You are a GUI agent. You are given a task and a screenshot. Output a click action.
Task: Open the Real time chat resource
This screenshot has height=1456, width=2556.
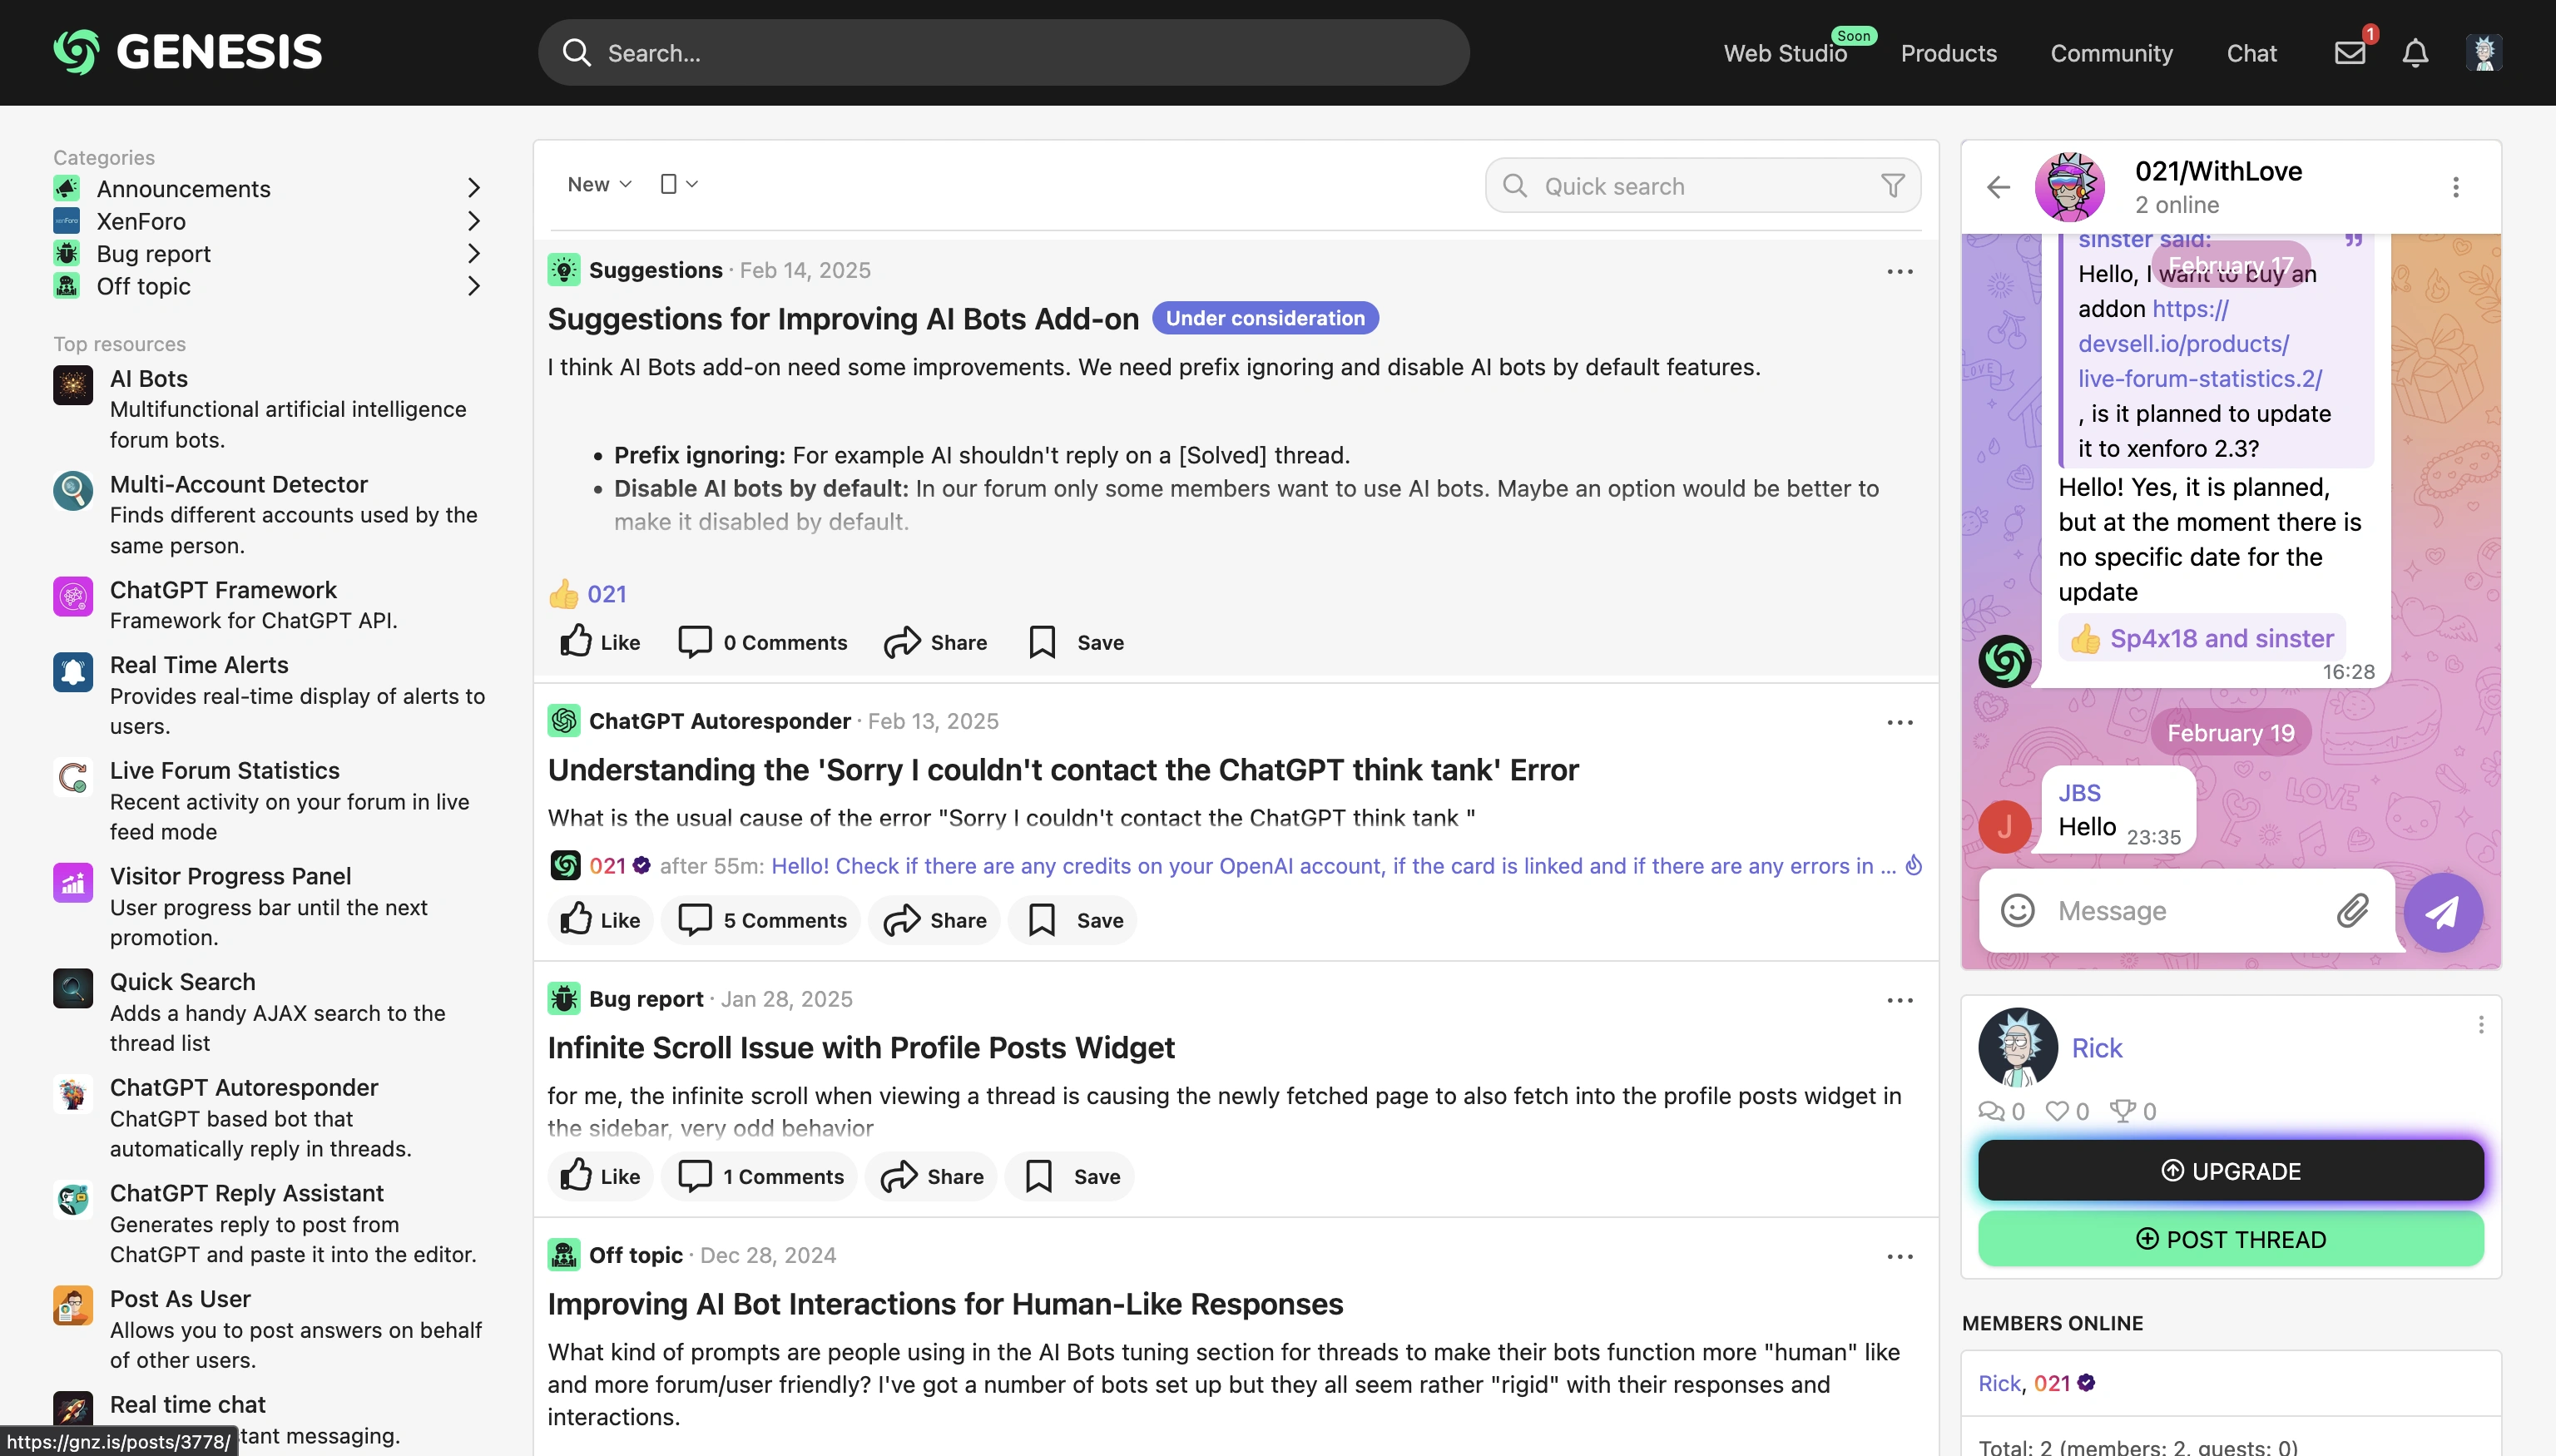point(187,1404)
